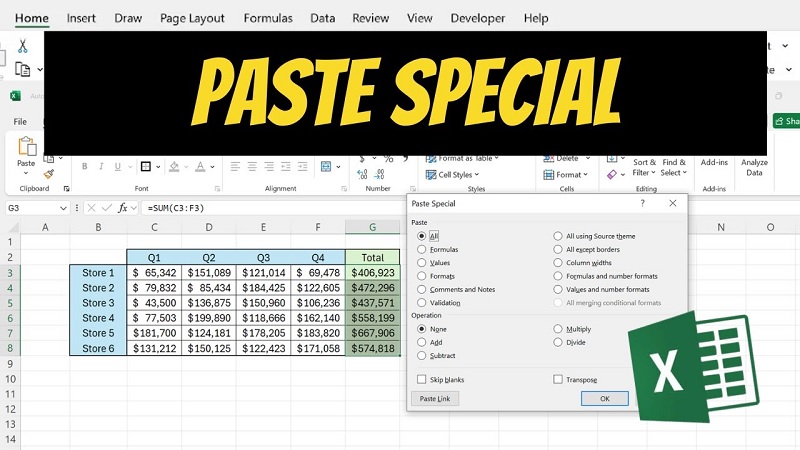This screenshot has height=450, width=800.
Task: Select column G header
Action: pos(372,227)
